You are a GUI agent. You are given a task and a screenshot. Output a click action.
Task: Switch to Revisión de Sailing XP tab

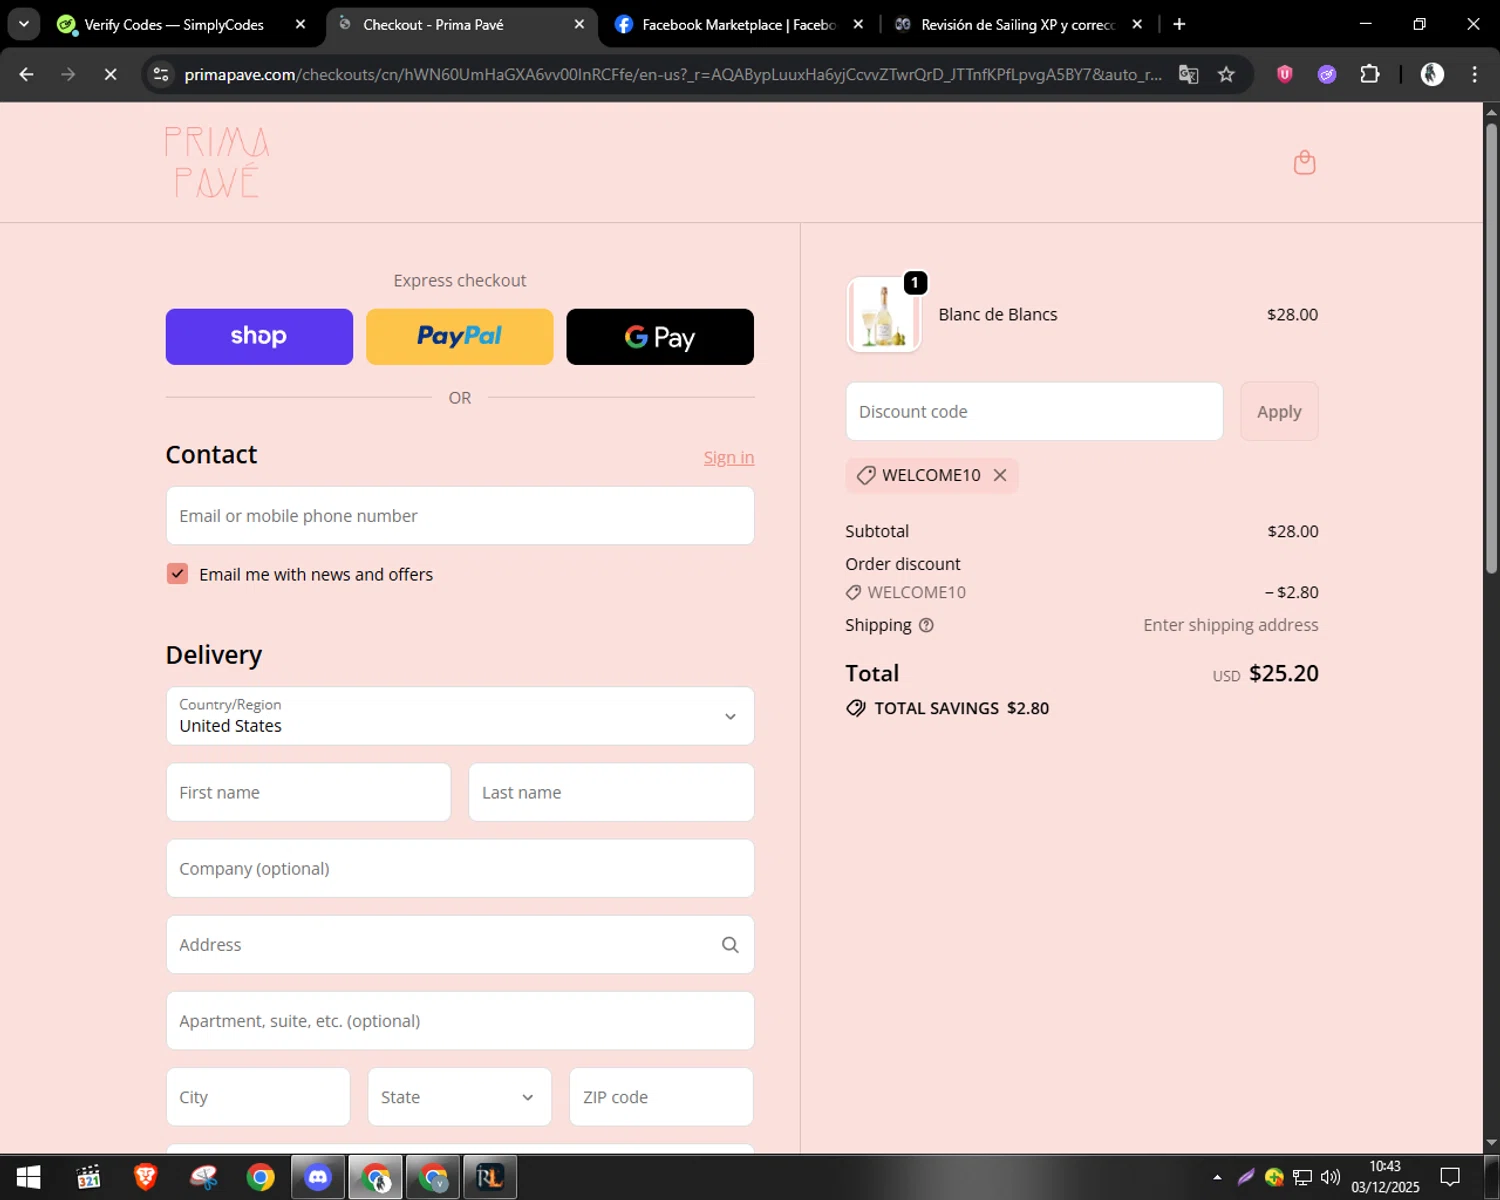click(1017, 24)
